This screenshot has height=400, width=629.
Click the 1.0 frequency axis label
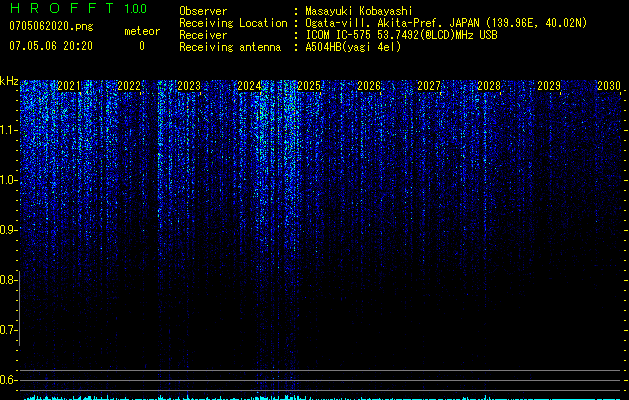click(x=9, y=180)
